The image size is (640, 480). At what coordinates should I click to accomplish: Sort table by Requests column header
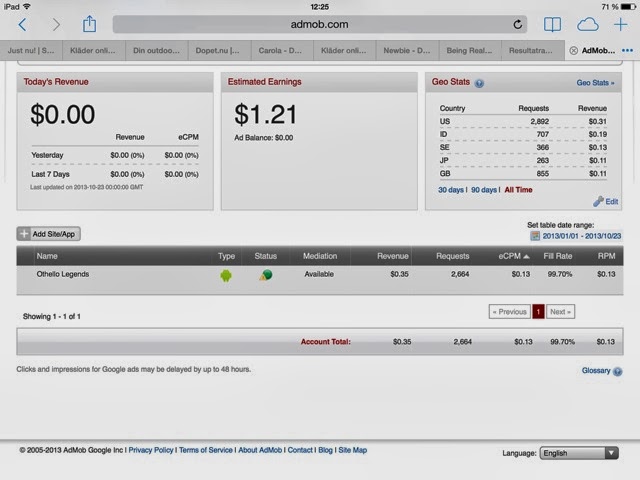click(453, 256)
